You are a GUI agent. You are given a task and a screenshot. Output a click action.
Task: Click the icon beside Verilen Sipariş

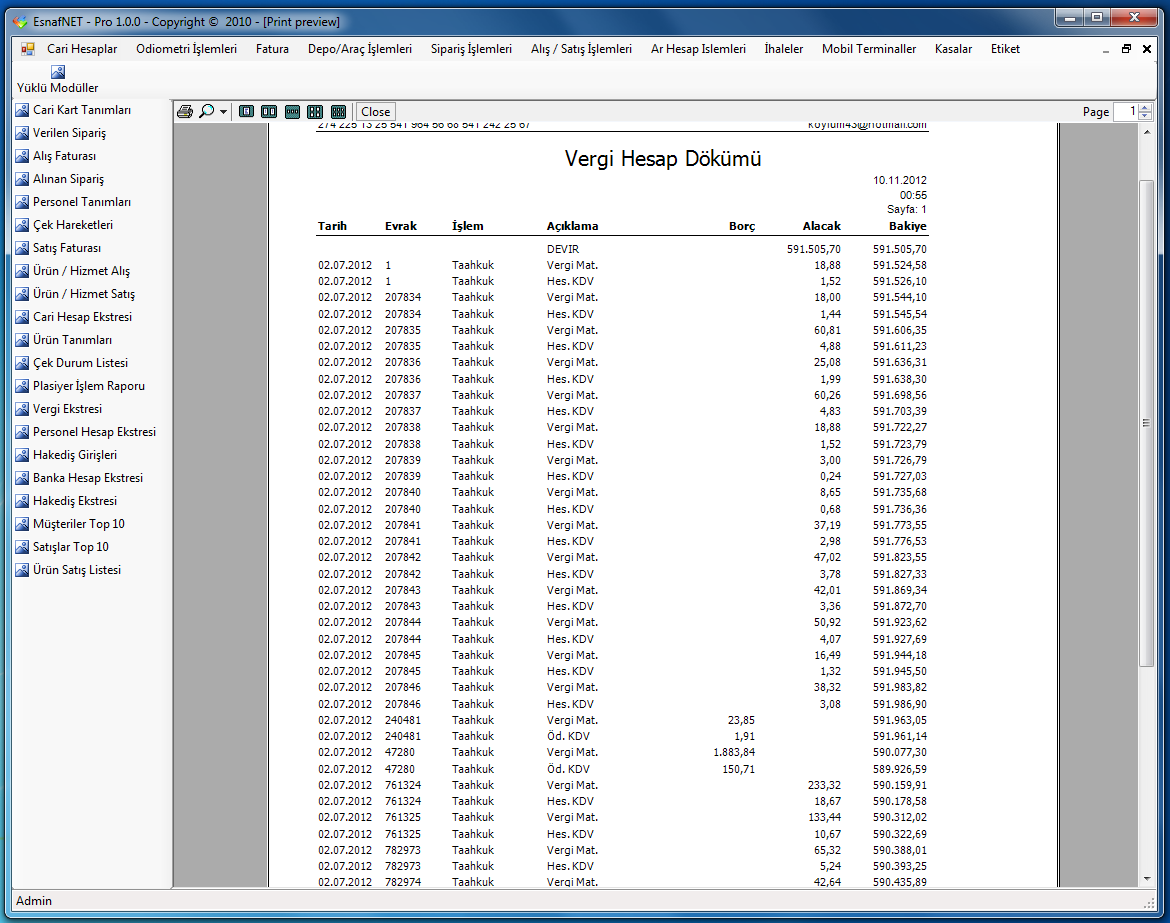(22, 134)
